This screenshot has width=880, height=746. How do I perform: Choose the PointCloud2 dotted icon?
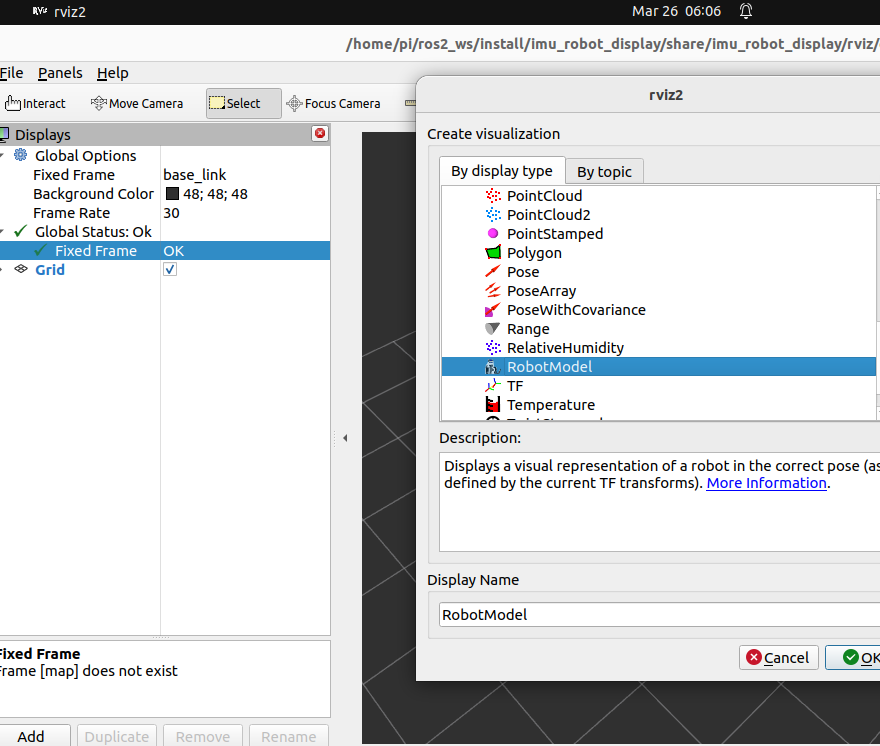(x=493, y=214)
